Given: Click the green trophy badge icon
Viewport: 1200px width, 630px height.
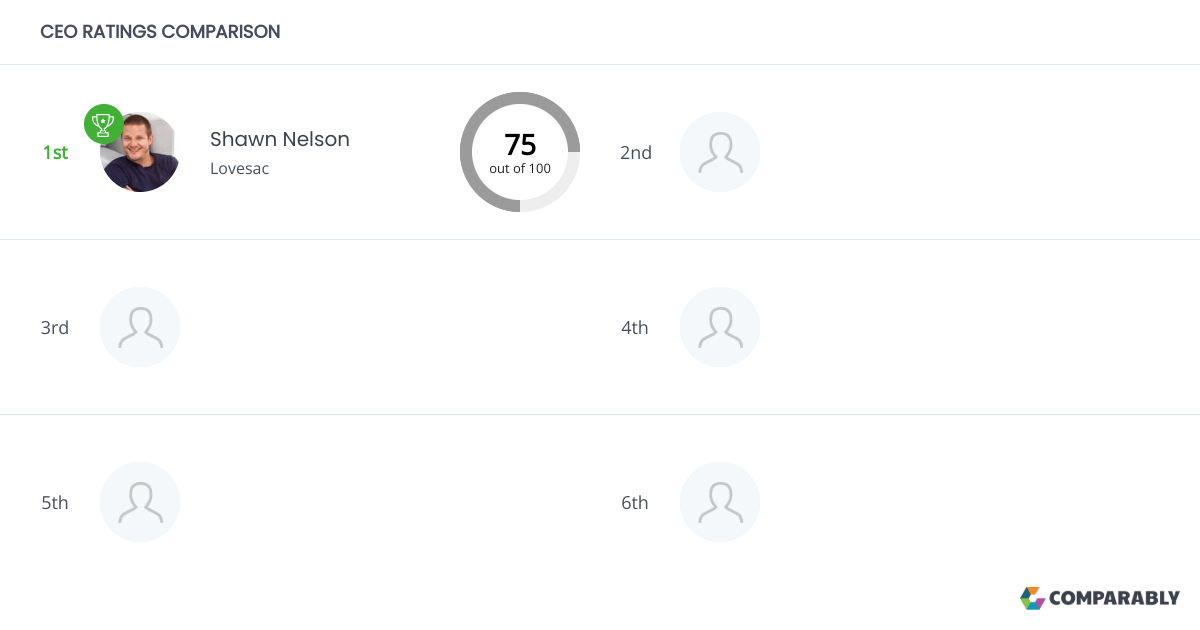Looking at the screenshot, I should click(x=104, y=124).
